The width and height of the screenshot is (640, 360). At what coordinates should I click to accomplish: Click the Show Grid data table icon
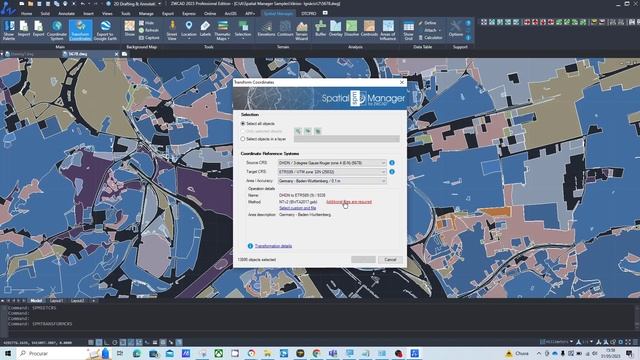click(408, 30)
